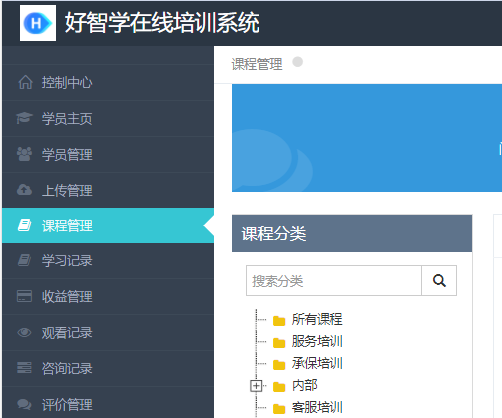502x418 pixels.
Task: Click the chat bubbles icon for 评价管理
Action: tap(24, 404)
